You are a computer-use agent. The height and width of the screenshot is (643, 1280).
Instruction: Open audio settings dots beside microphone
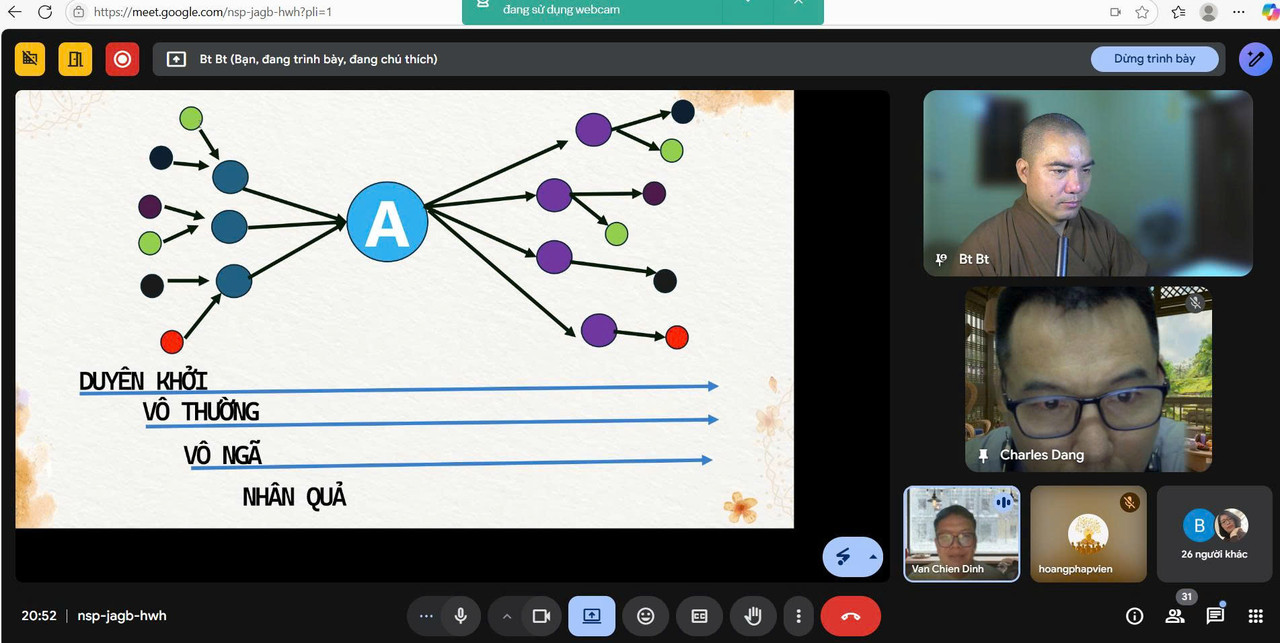pyautogui.click(x=426, y=616)
